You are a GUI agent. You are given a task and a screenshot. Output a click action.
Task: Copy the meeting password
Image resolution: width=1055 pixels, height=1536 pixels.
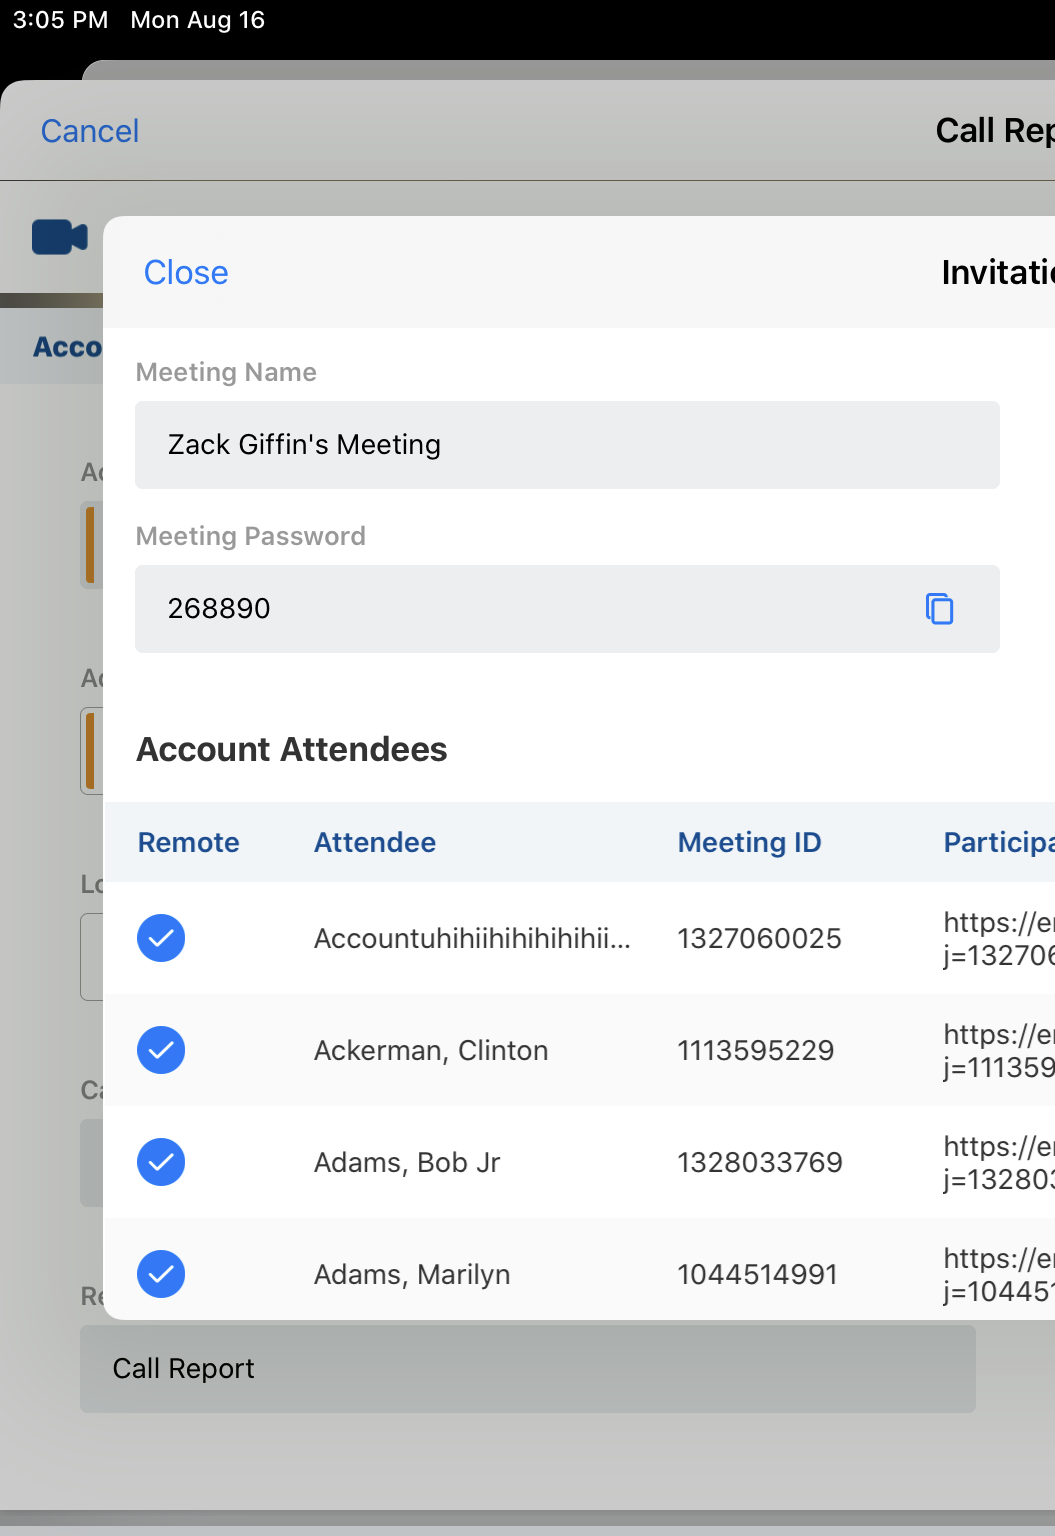click(939, 608)
